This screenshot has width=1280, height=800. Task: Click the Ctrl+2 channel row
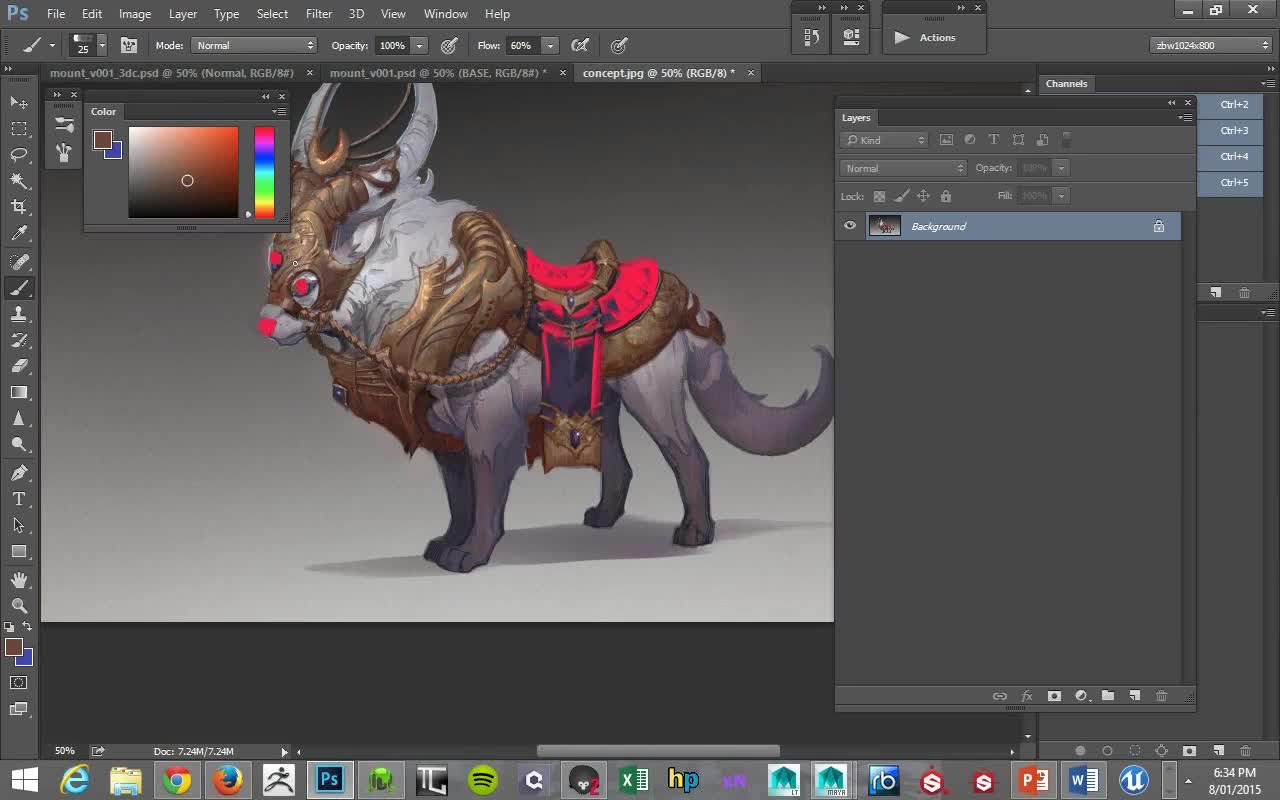click(x=1230, y=104)
